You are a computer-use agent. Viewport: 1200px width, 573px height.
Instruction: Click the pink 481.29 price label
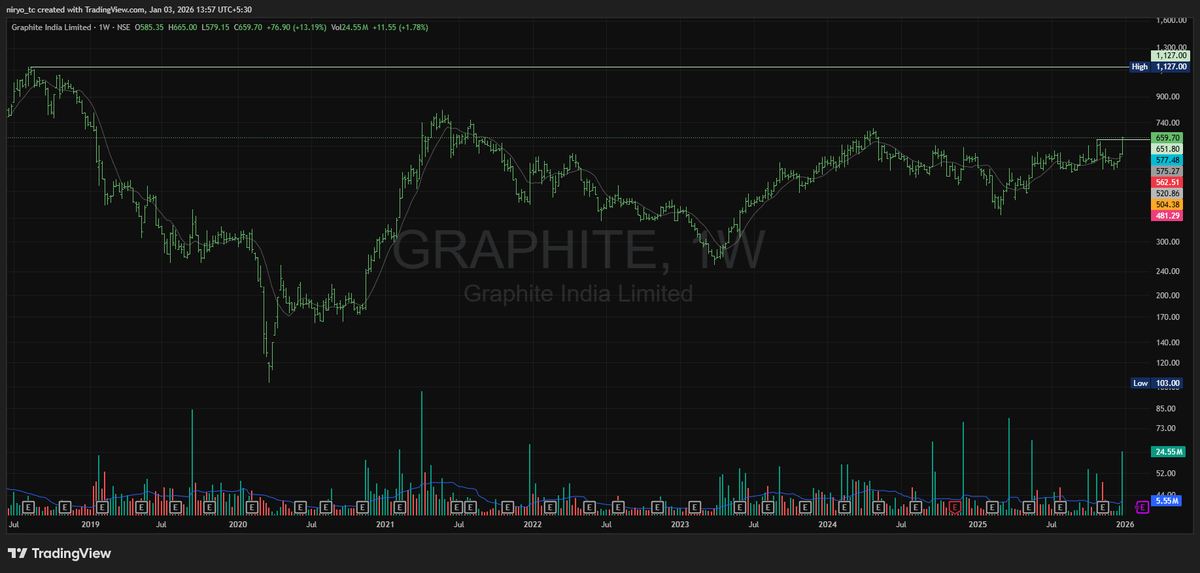(x=1168, y=215)
